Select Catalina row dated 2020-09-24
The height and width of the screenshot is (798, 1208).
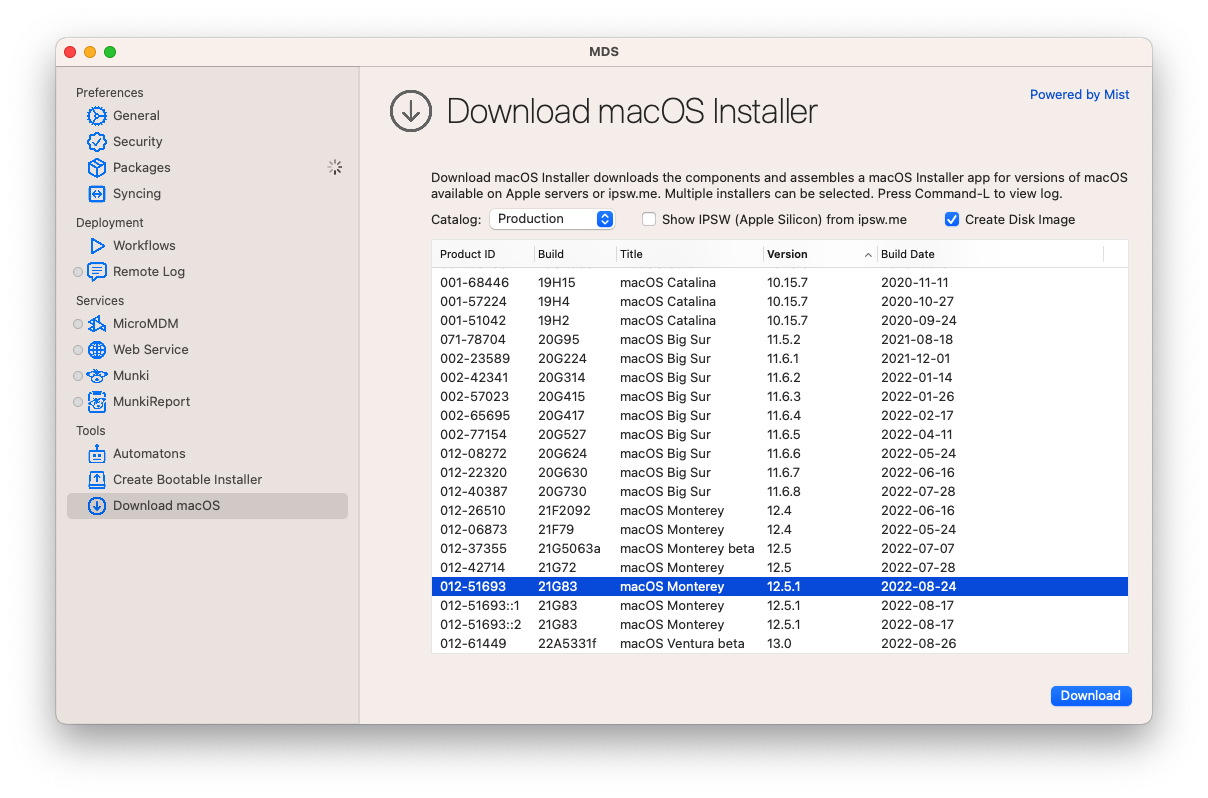click(780, 321)
